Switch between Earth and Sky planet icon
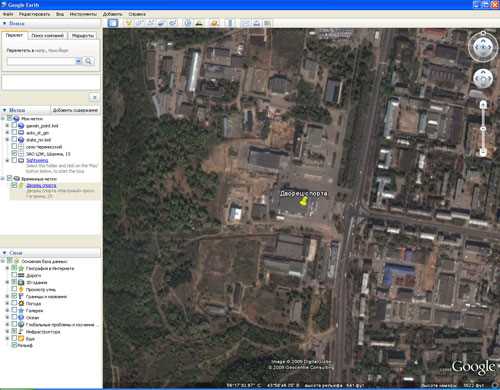The height and width of the screenshot is (390, 500). point(214,23)
